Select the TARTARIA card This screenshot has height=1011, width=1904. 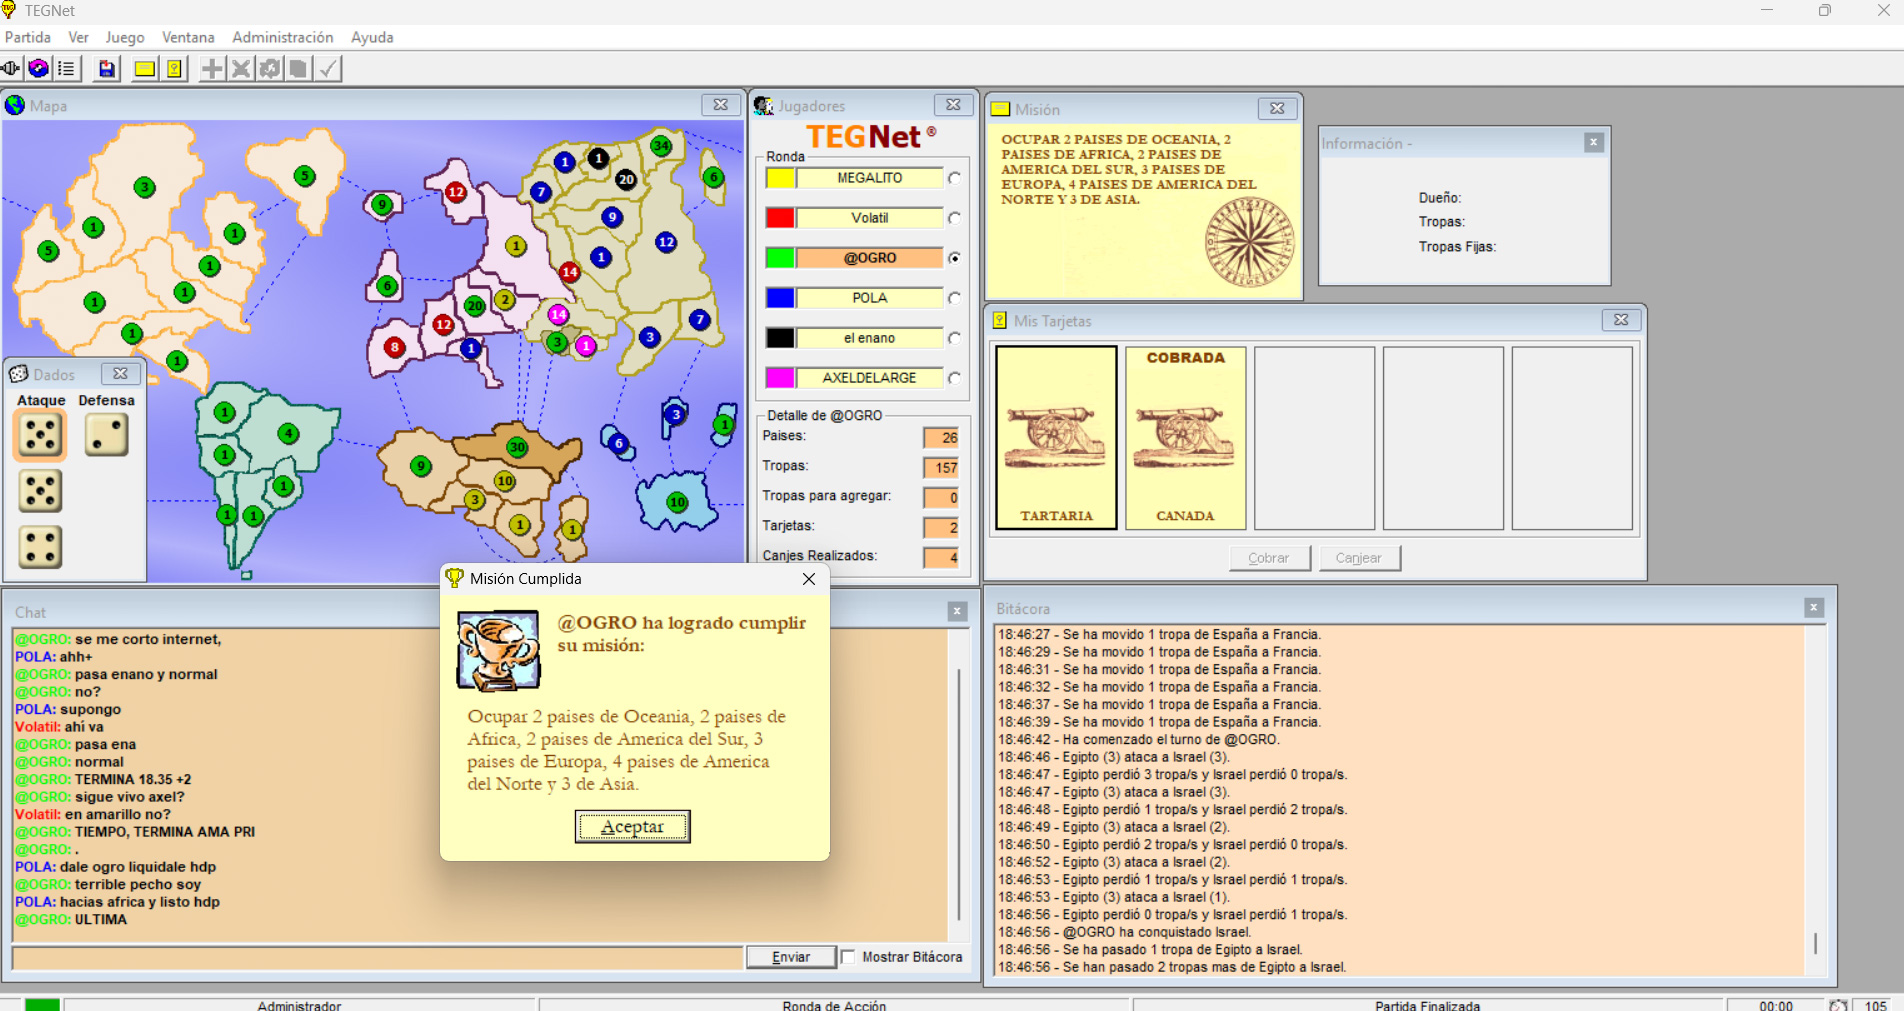tap(1056, 438)
